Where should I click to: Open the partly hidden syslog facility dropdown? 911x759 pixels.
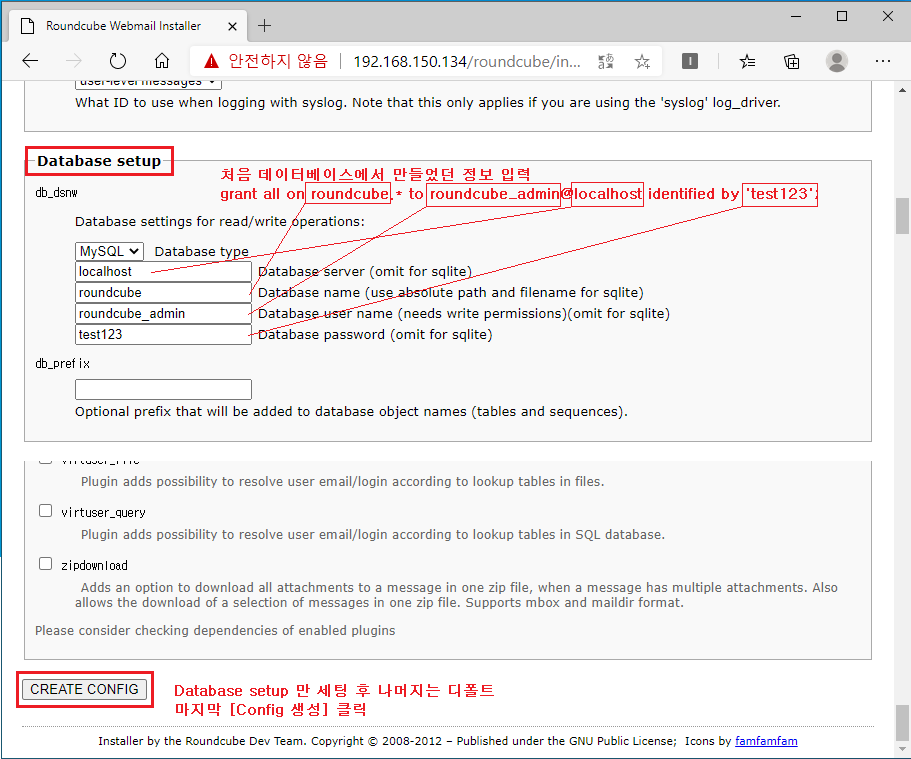pyautogui.click(x=148, y=83)
